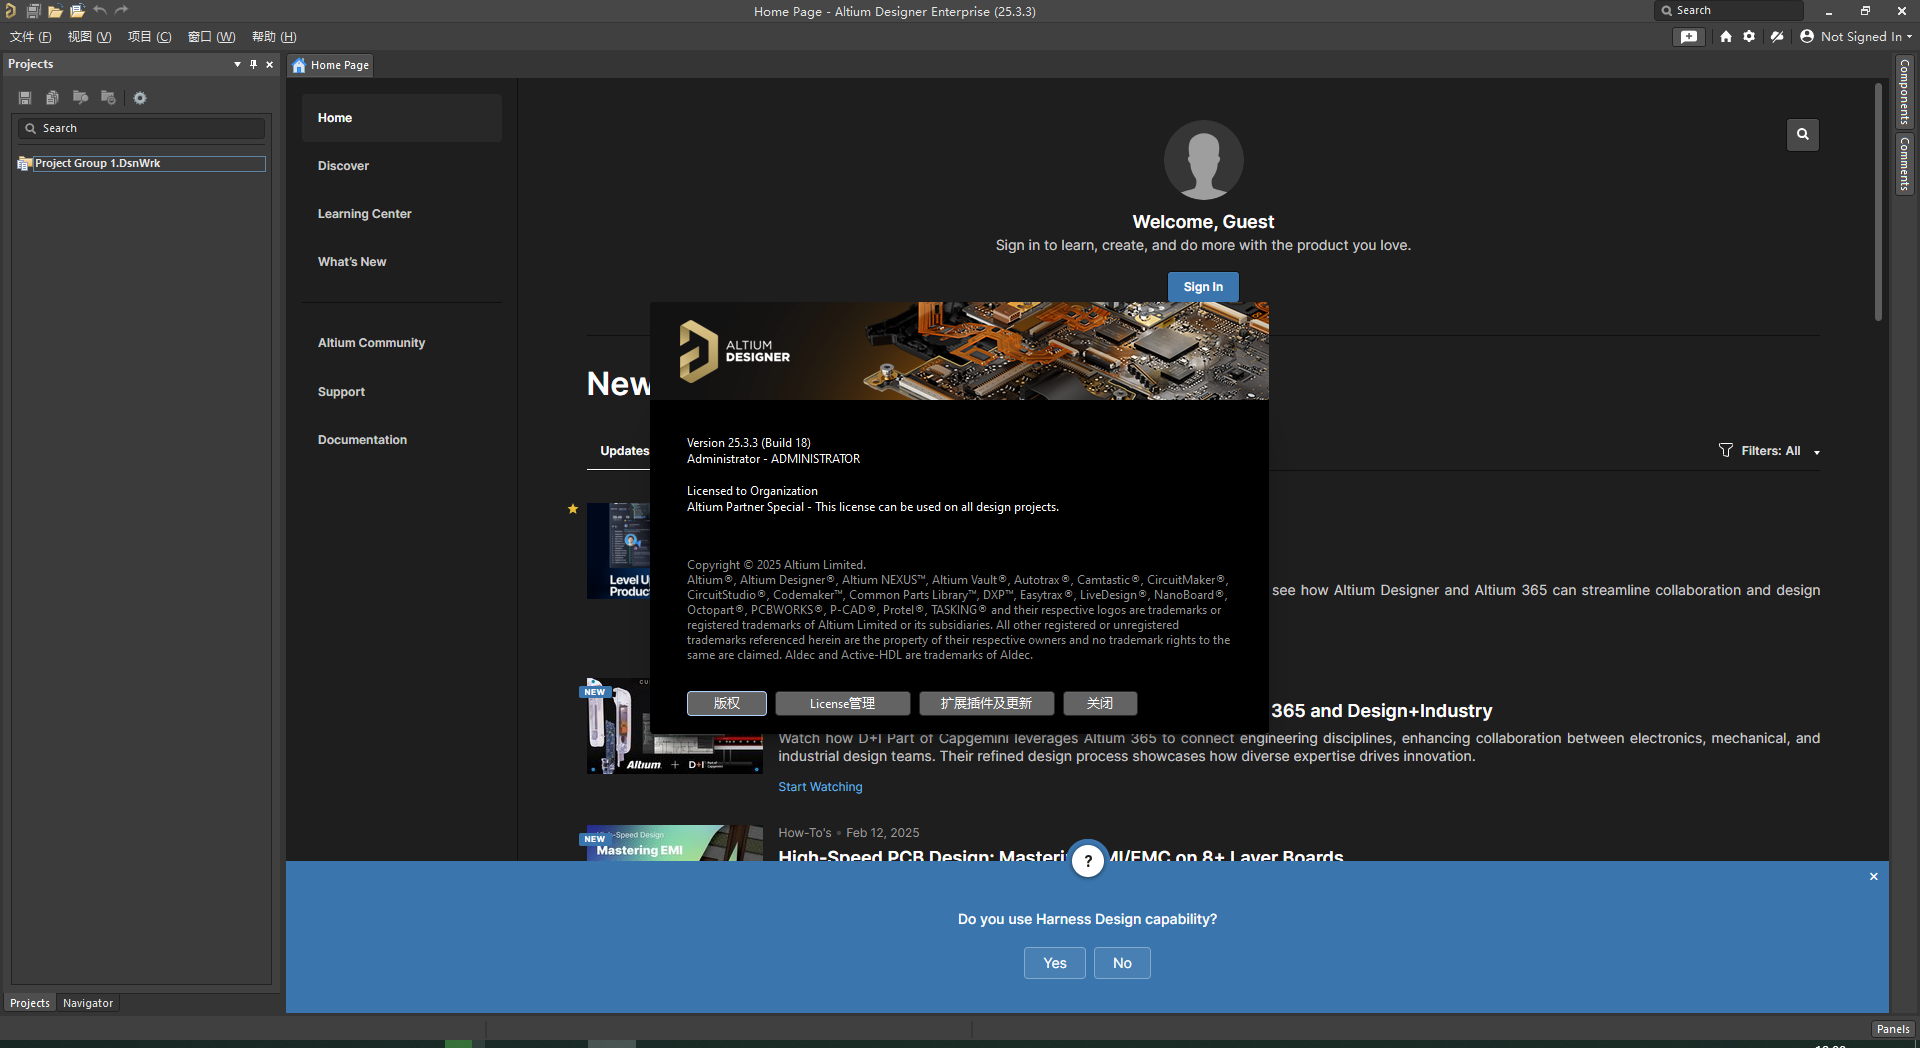Image resolution: width=1920 pixels, height=1048 pixels.
Task: Open Projects panel gear settings
Action: [x=140, y=98]
